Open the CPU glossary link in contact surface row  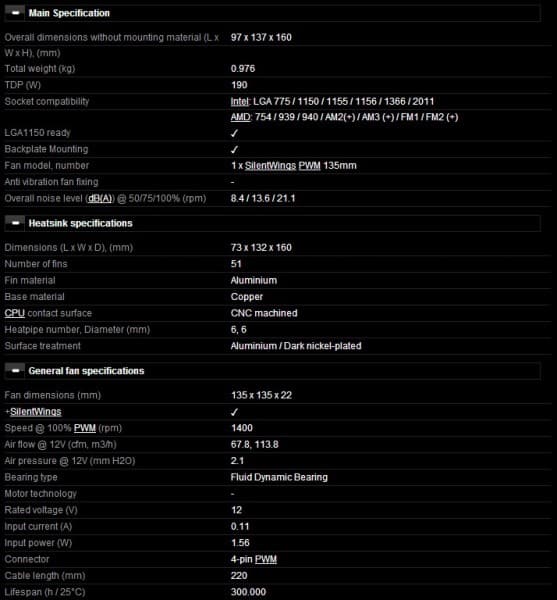[15, 313]
